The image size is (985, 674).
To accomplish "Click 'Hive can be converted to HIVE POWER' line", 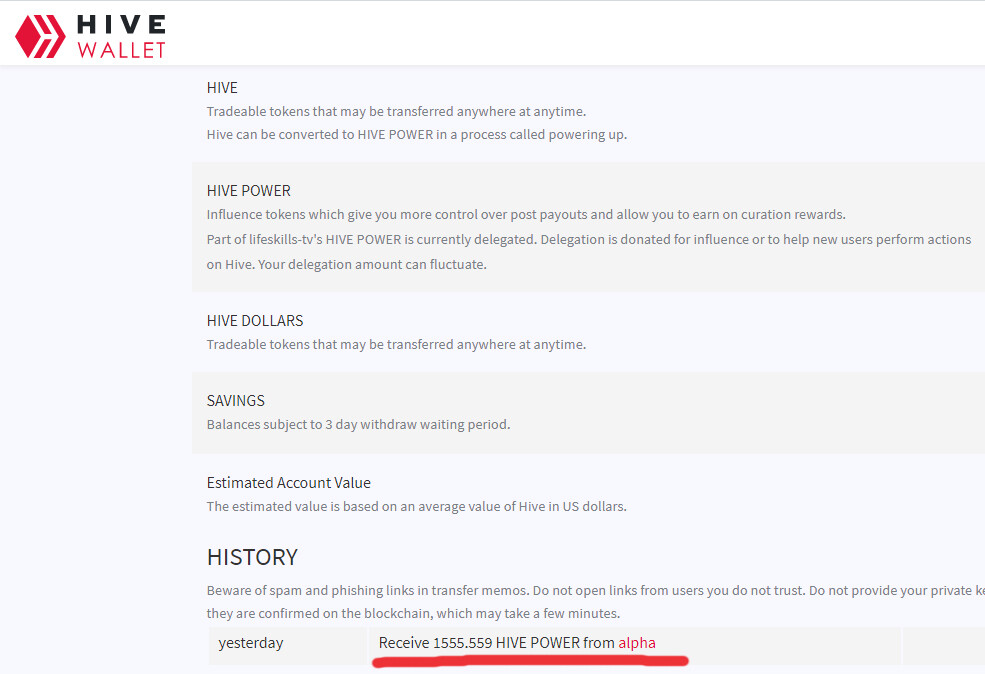I will [416, 134].
